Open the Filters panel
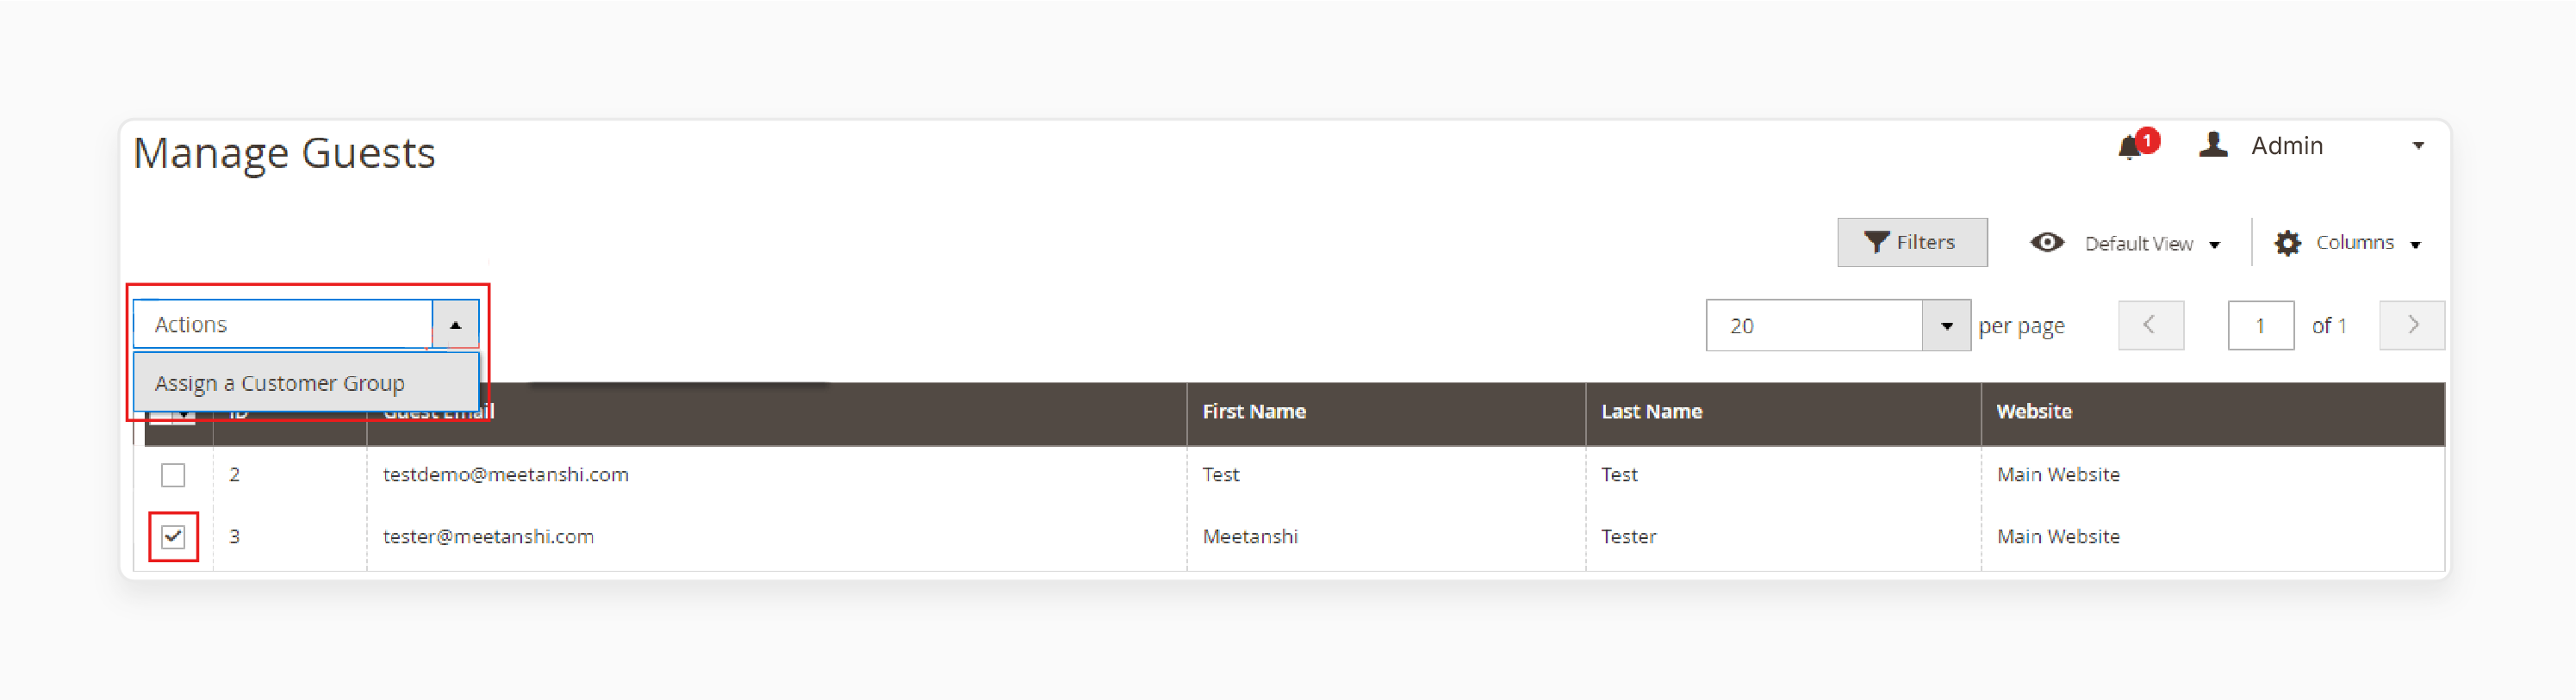The image size is (2576, 700). (1912, 242)
